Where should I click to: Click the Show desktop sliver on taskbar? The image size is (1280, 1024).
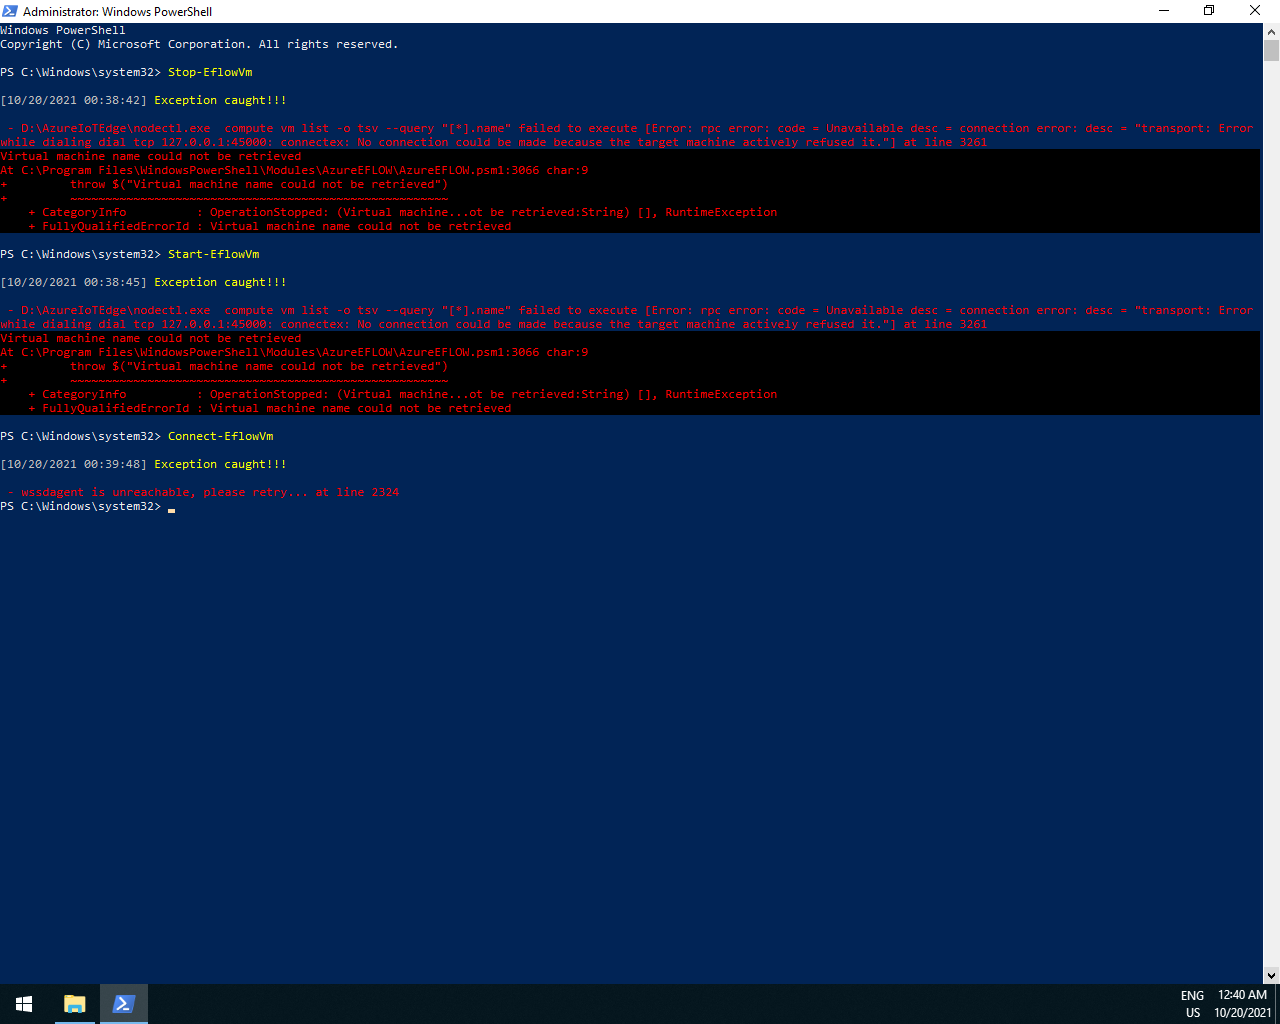pyautogui.click(x=1277, y=1004)
